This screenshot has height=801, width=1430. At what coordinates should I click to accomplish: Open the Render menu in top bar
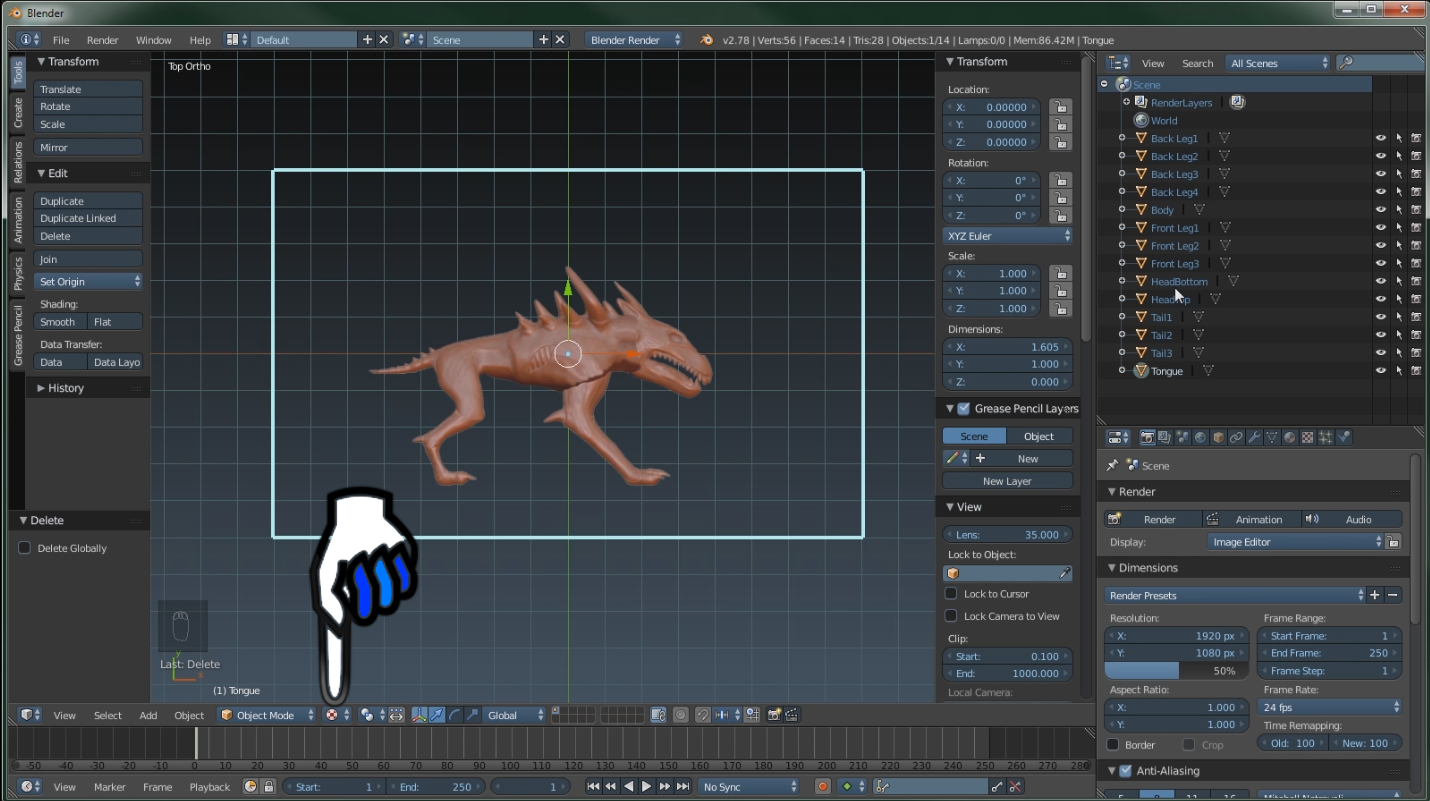(103, 40)
